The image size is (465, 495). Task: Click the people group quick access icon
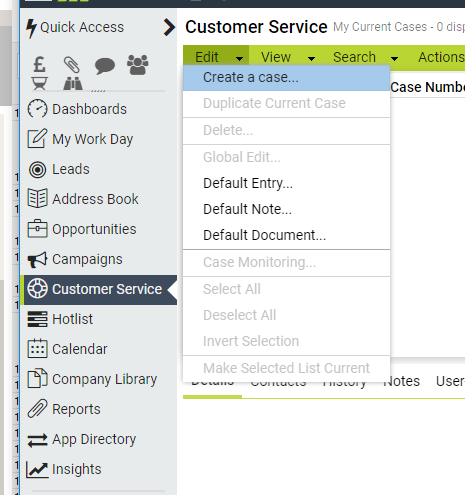138,64
